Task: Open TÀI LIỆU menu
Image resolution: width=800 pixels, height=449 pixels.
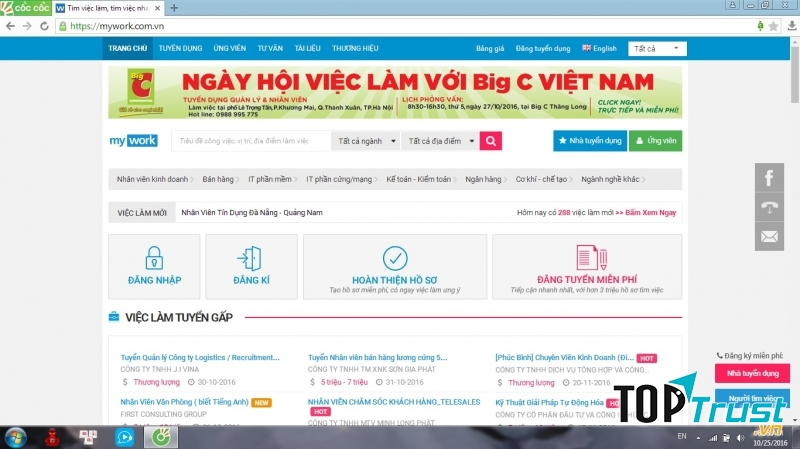Action: coord(307,48)
